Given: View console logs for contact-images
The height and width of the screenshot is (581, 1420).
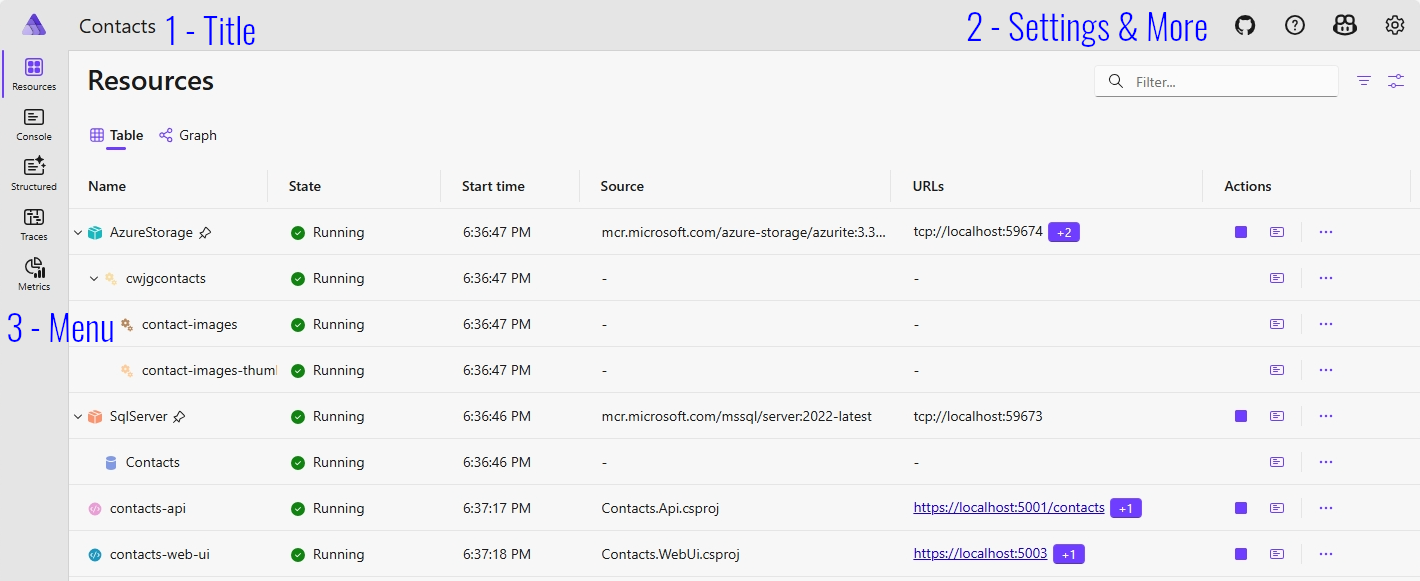Looking at the screenshot, I should click(x=1277, y=324).
